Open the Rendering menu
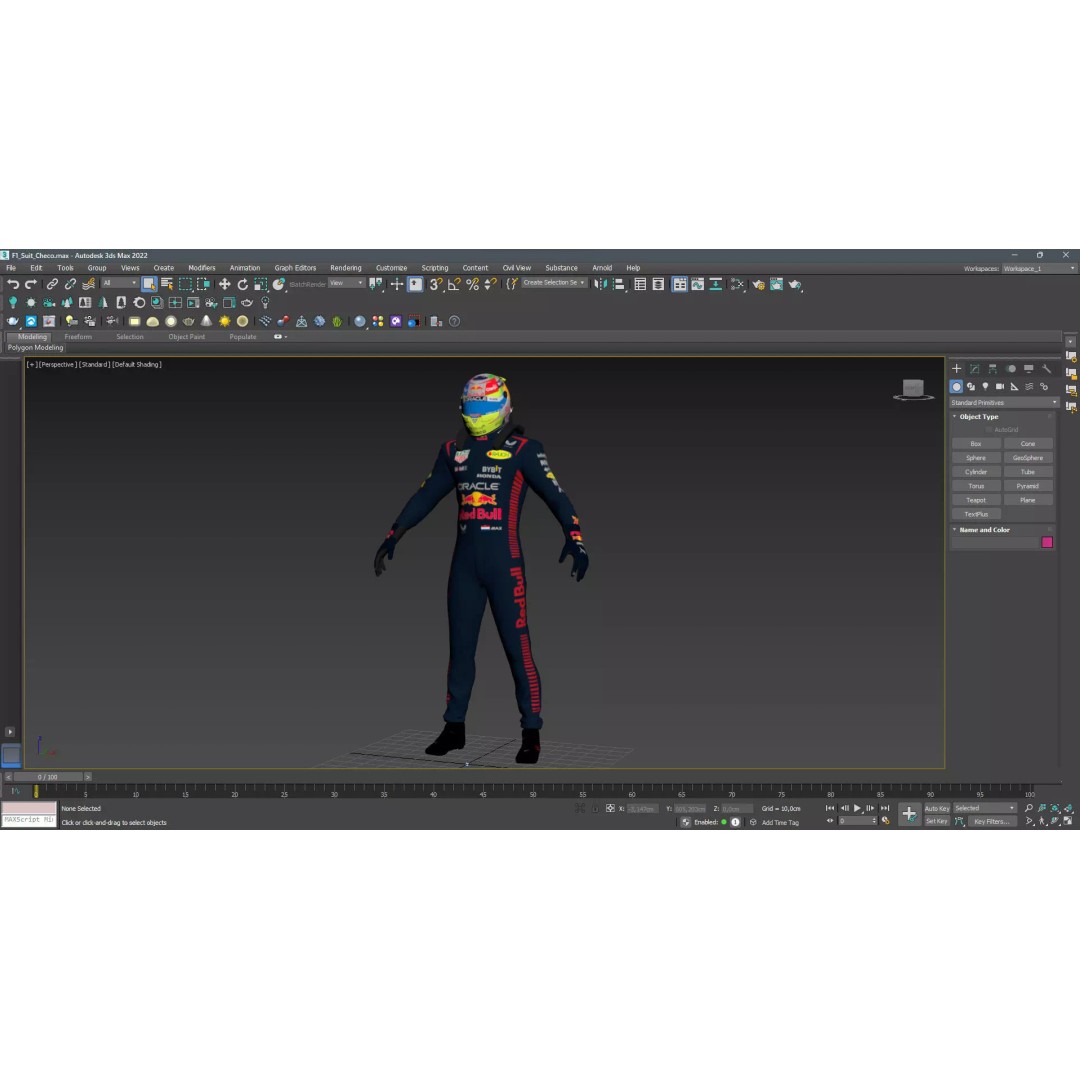Screen dimensions: 1080x1080 [x=346, y=267]
